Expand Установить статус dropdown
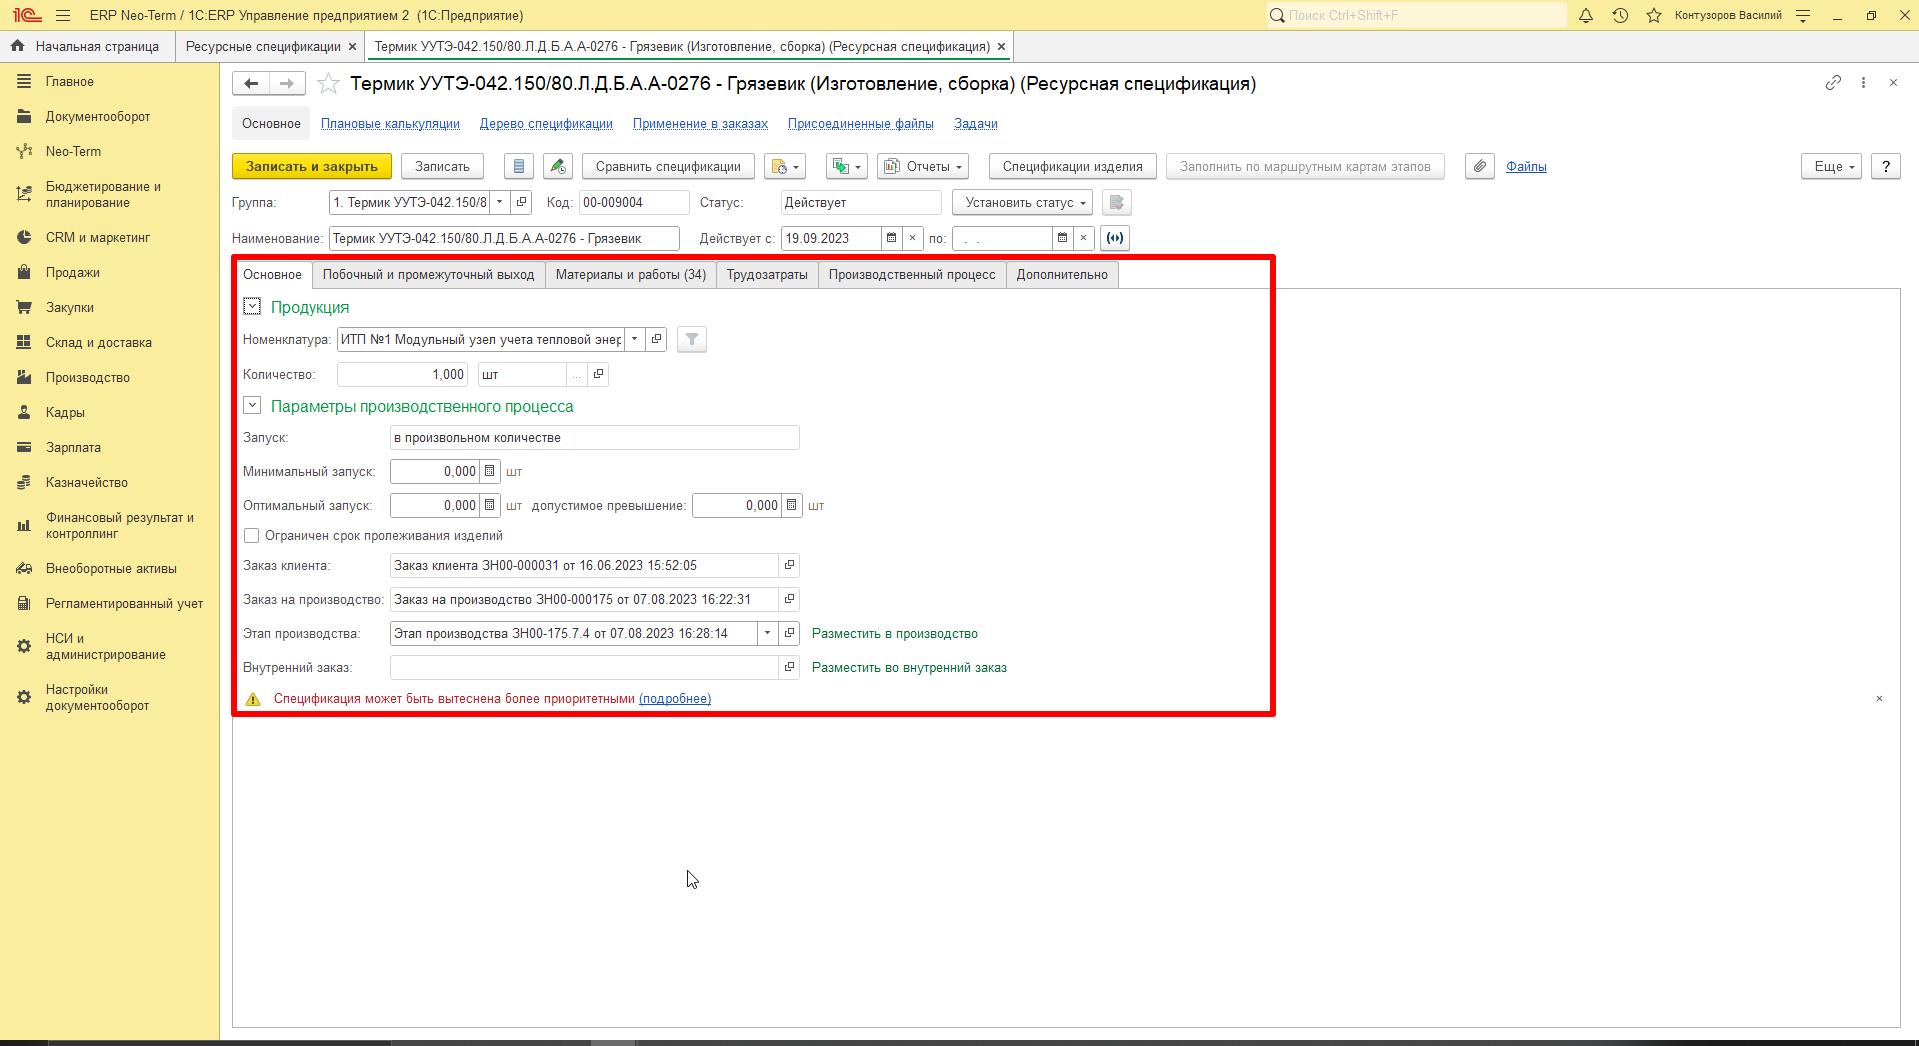The image size is (1919, 1046). [1022, 203]
